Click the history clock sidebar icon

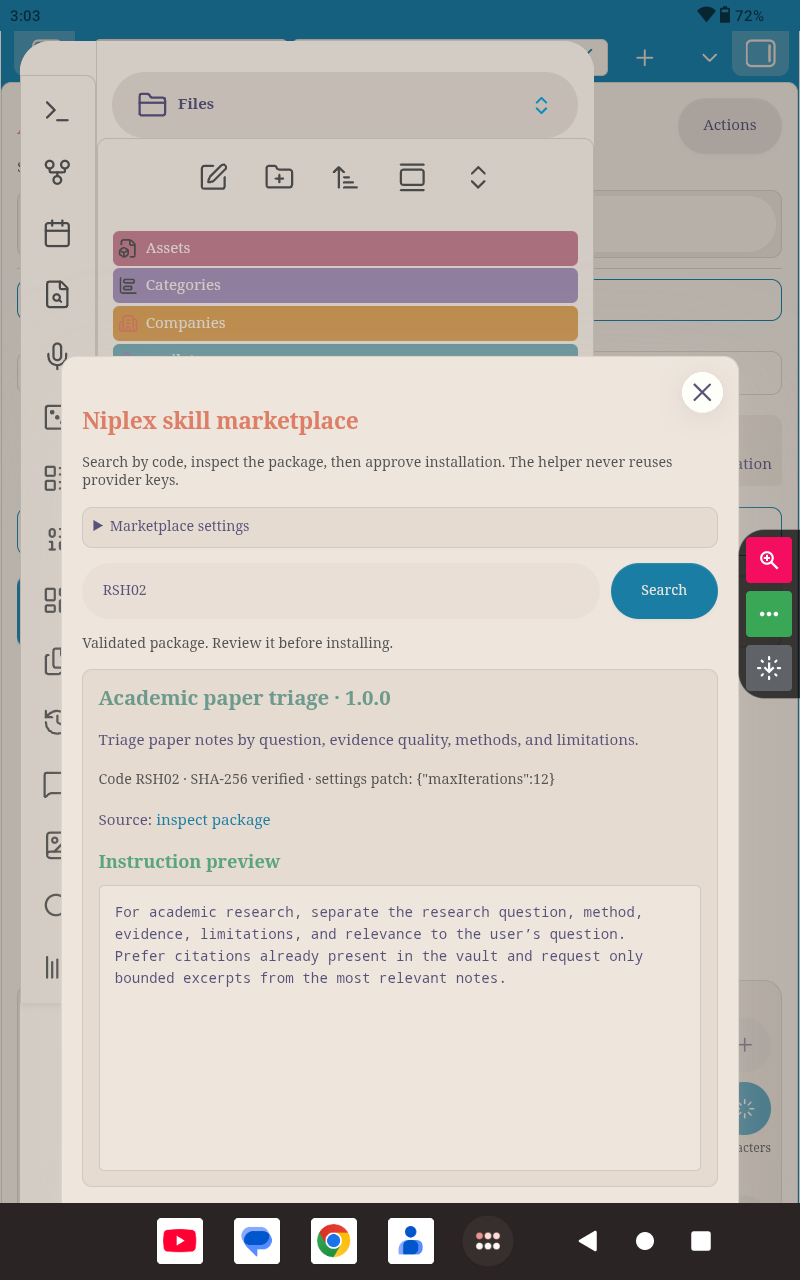54,722
